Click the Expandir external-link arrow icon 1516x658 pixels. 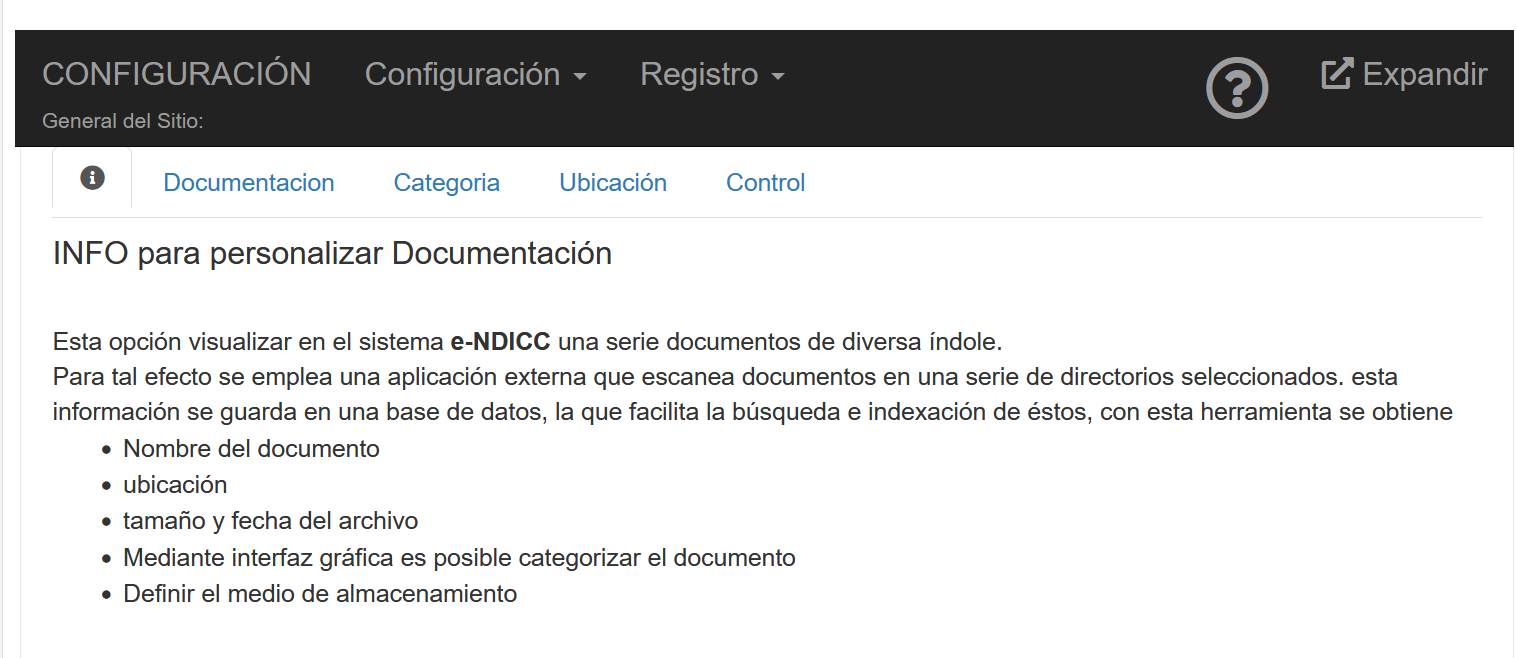(1337, 74)
